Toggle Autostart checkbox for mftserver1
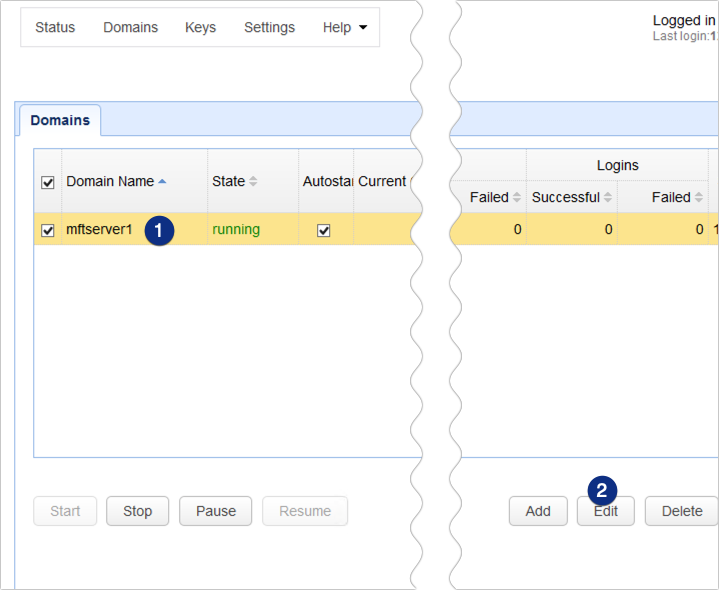719x590 pixels. (323, 230)
